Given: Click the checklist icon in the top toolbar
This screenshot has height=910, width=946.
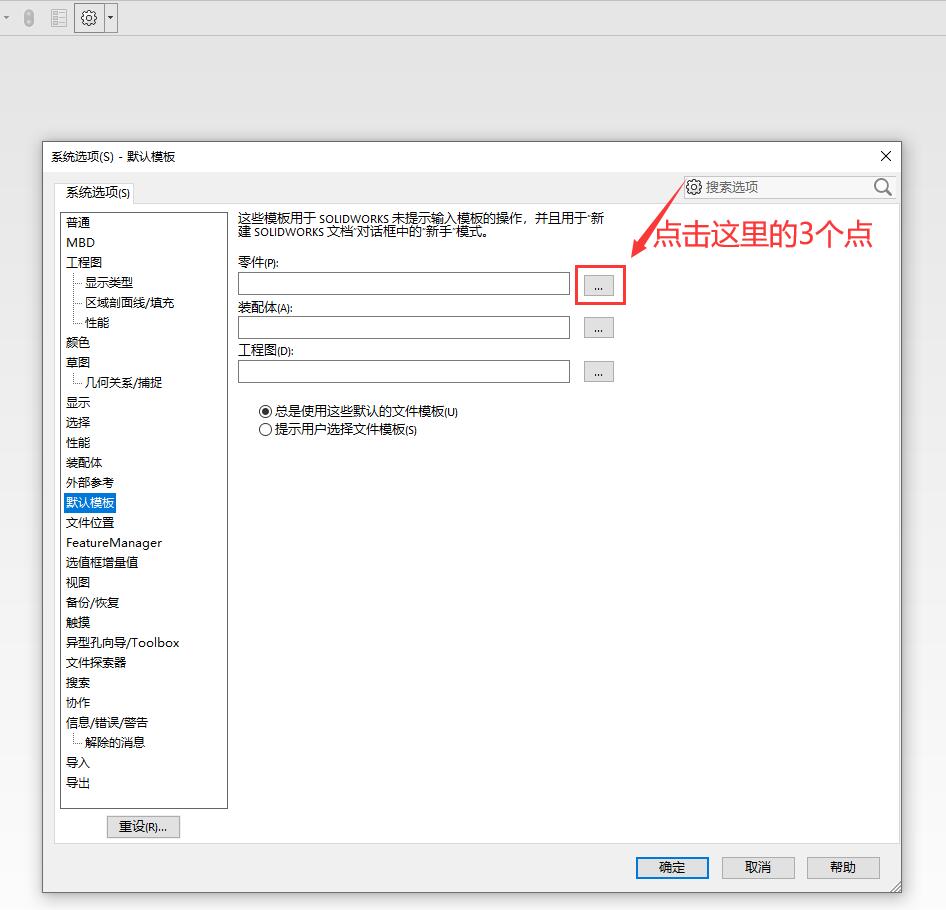Looking at the screenshot, I should click(x=59, y=18).
